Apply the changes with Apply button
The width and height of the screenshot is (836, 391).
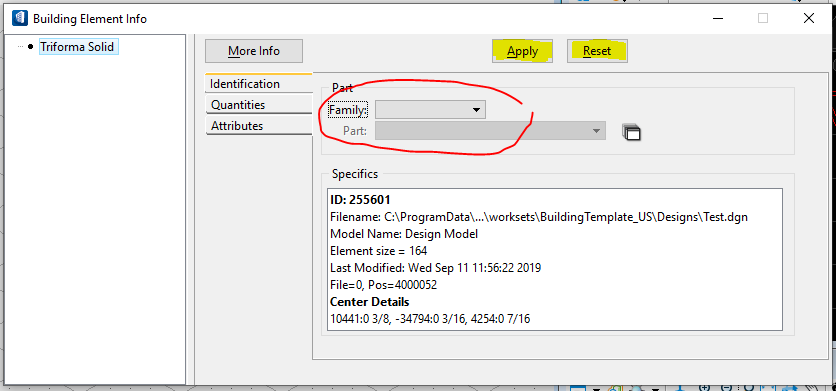coord(522,51)
